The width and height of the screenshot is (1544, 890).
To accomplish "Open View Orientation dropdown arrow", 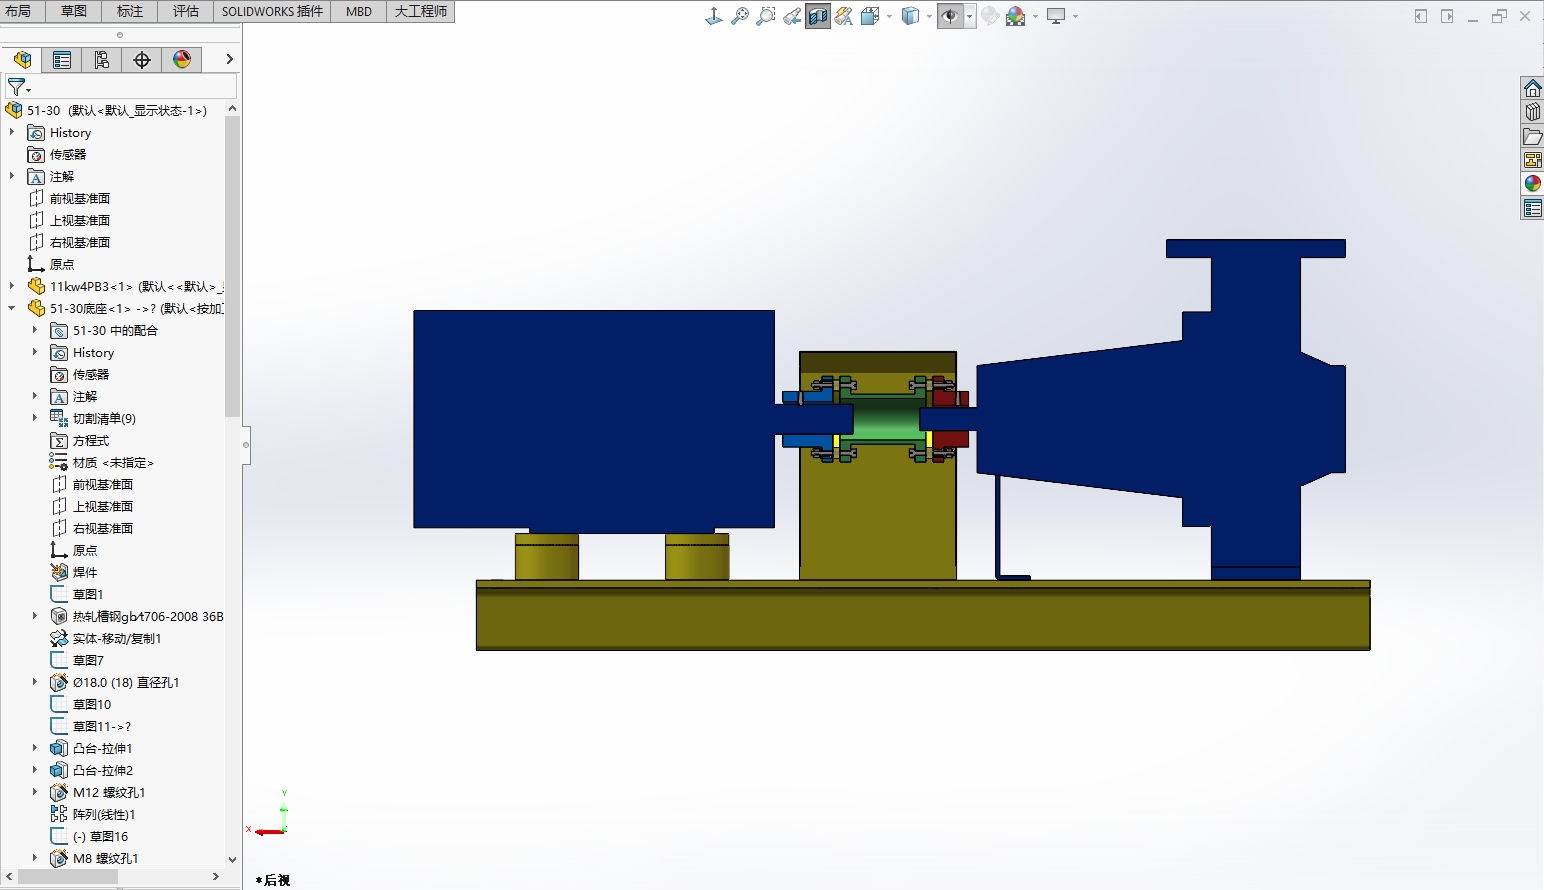I will pos(889,16).
